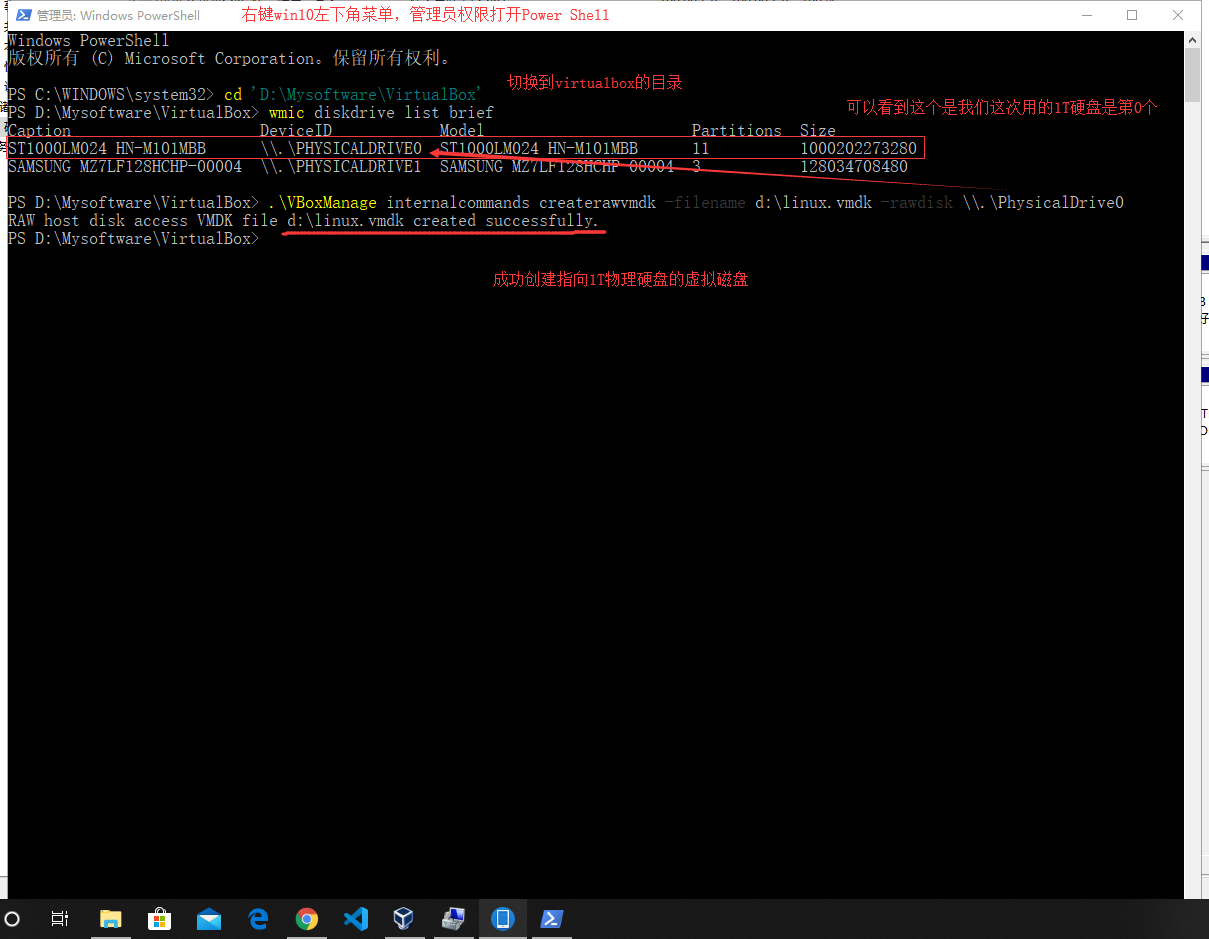The width and height of the screenshot is (1209, 939).
Task: Click the PowerShell taskbar icon
Action: click(x=551, y=918)
